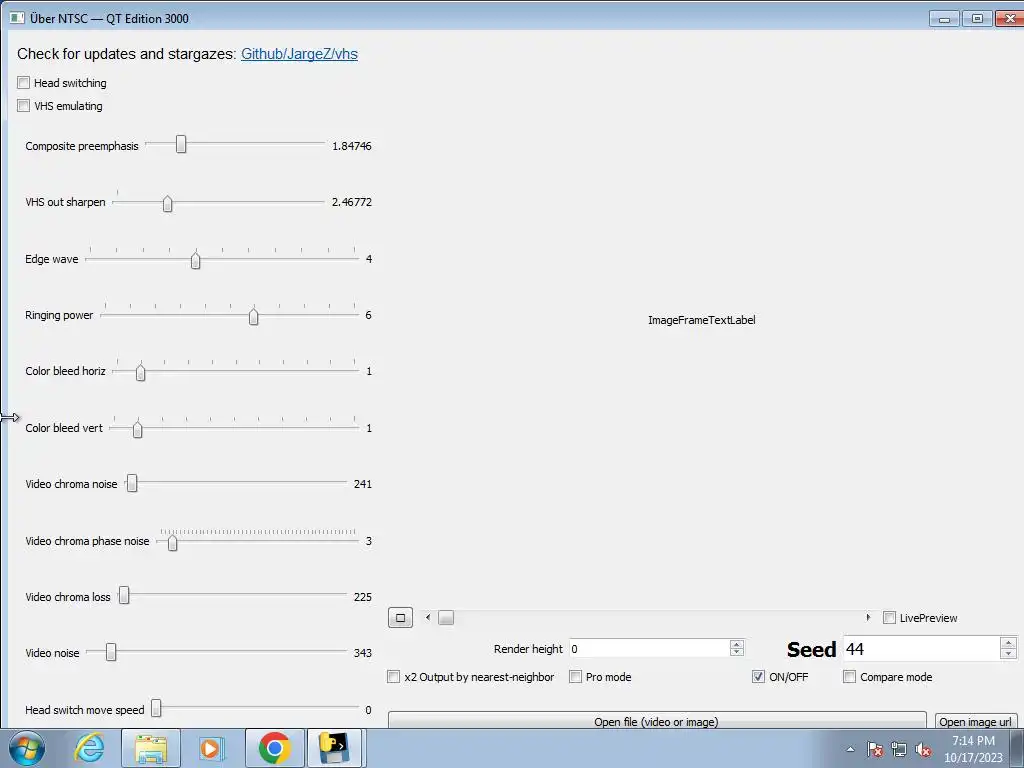Image resolution: width=1024 pixels, height=768 pixels.
Task: Open Google Chrome from the taskbar
Action: pyautogui.click(x=274, y=748)
